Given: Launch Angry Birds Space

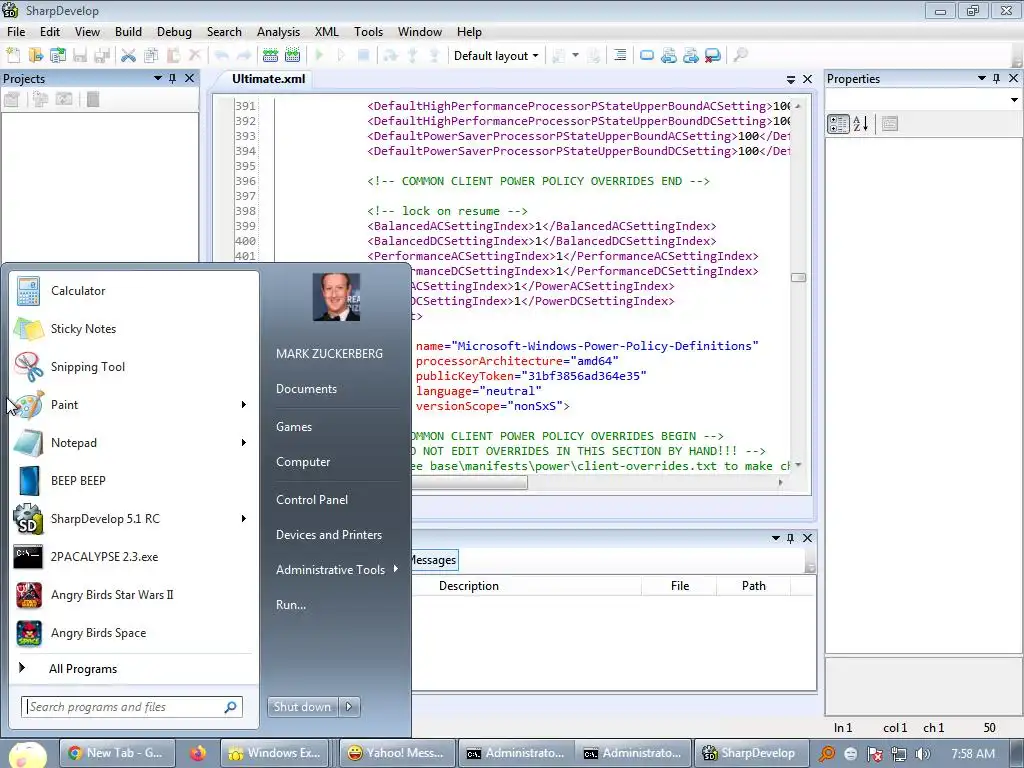Looking at the screenshot, I should [134, 632].
